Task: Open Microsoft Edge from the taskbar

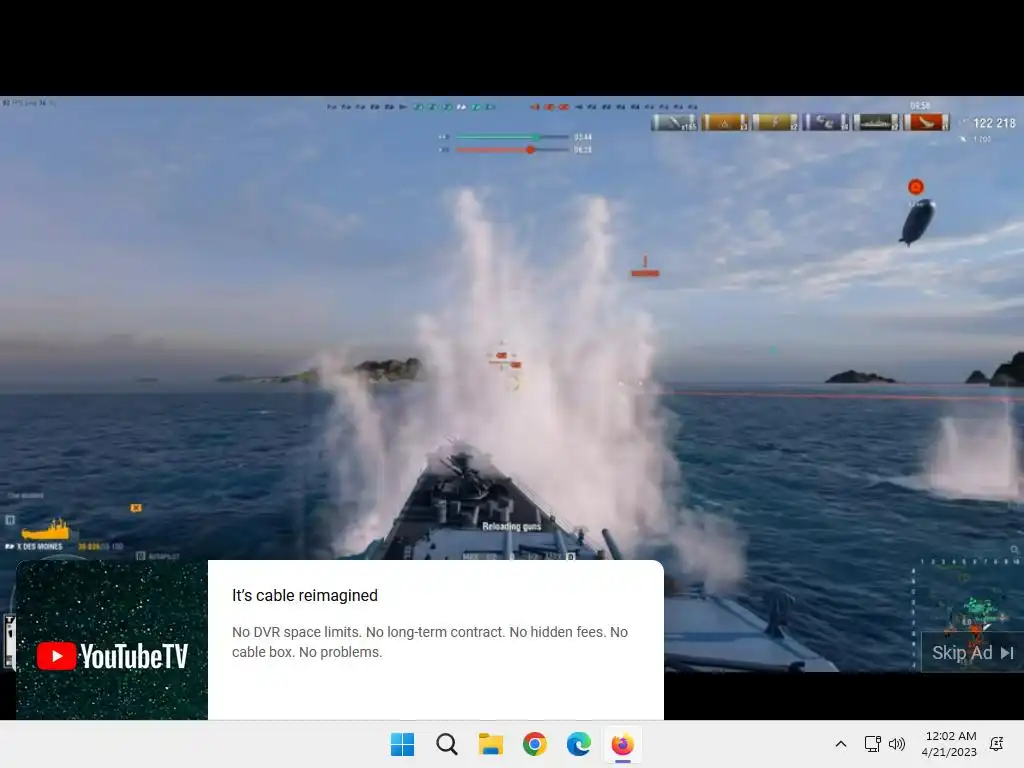Action: tap(579, 744)
